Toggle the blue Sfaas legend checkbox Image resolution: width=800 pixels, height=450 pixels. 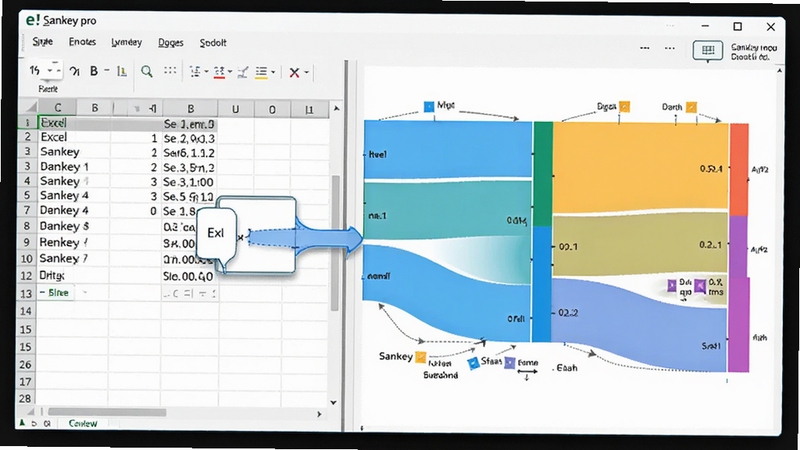click(x=473, y=362)
